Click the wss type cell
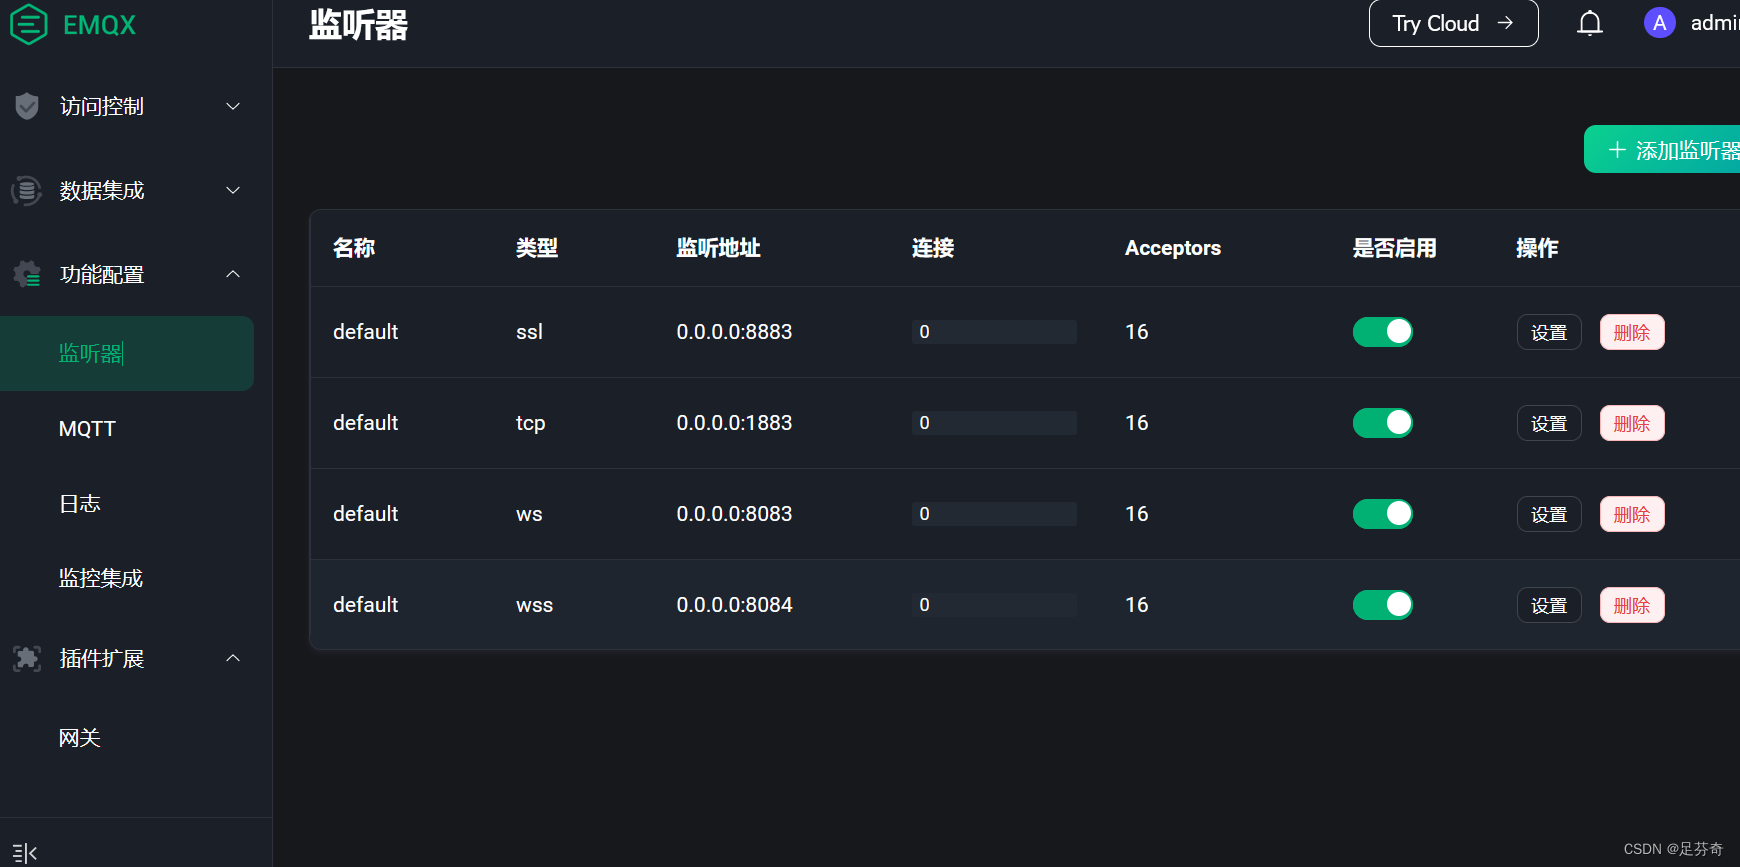The image size is (1740, 867). click(534, 605)
